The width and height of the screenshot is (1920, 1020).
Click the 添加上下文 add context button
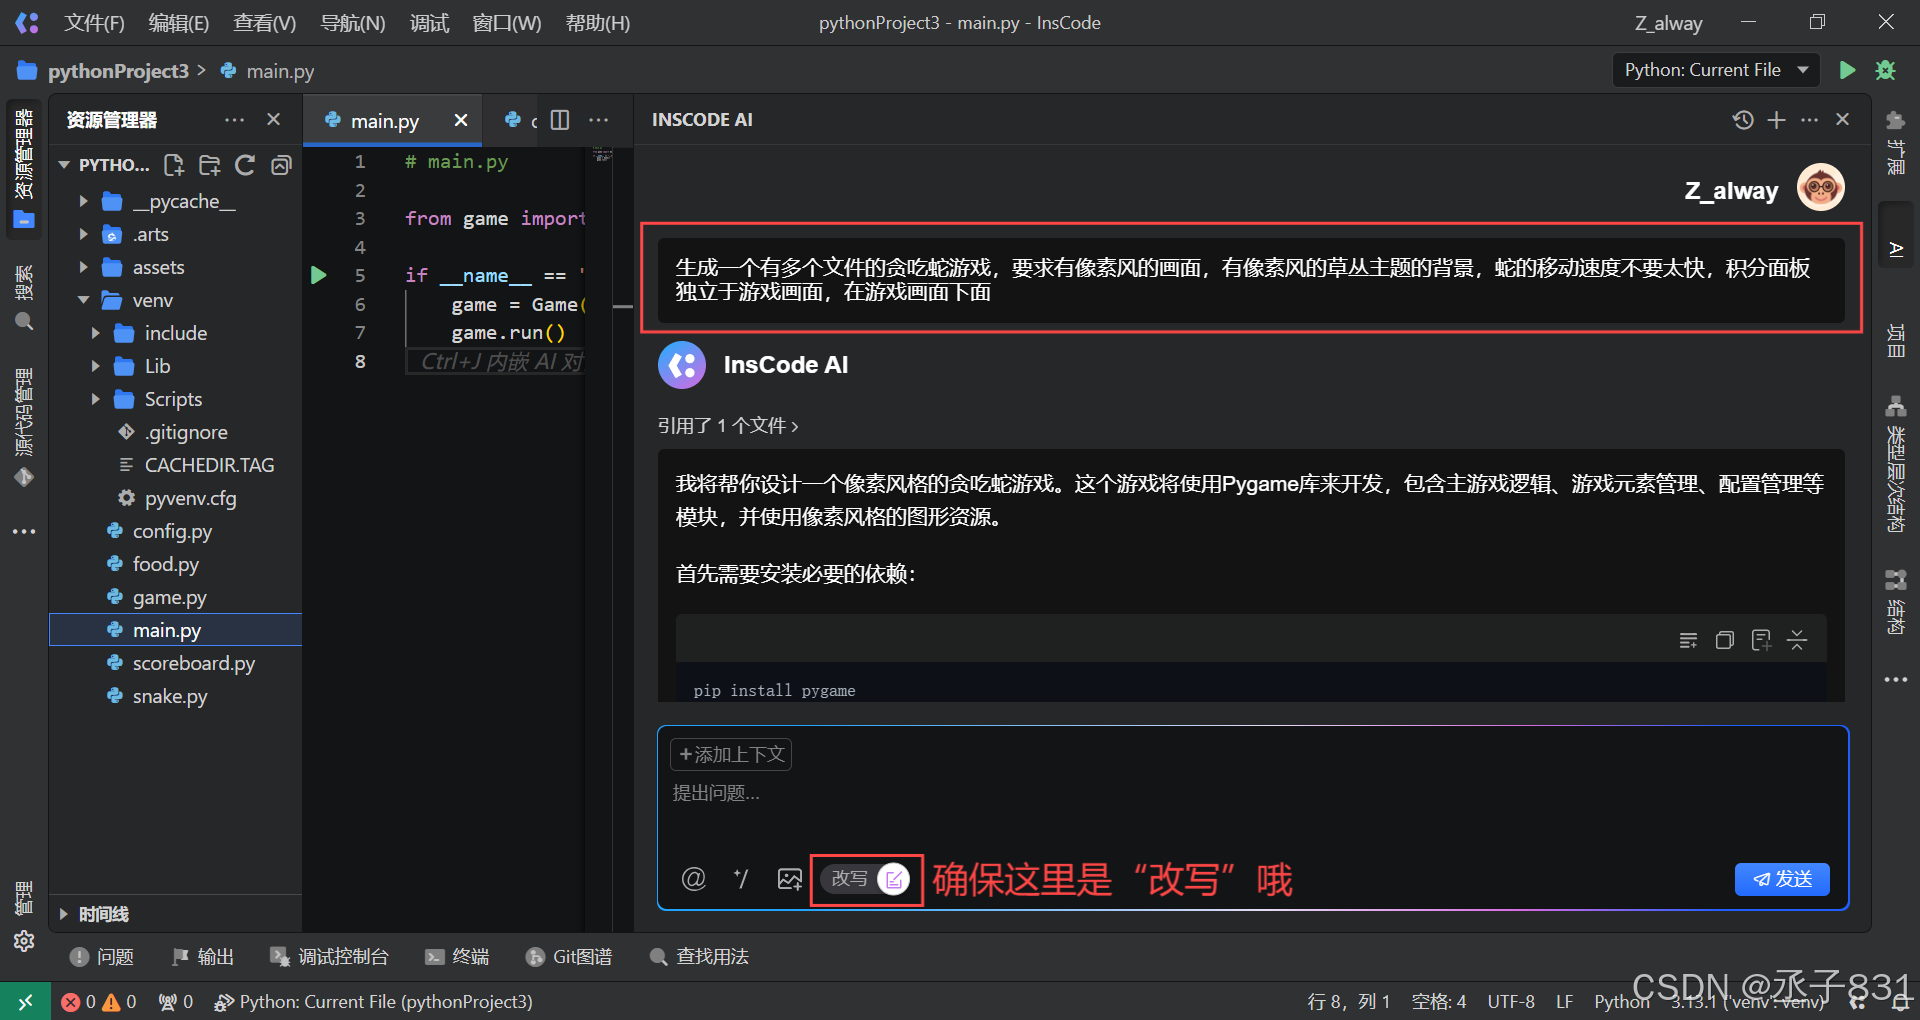point(730,755)
